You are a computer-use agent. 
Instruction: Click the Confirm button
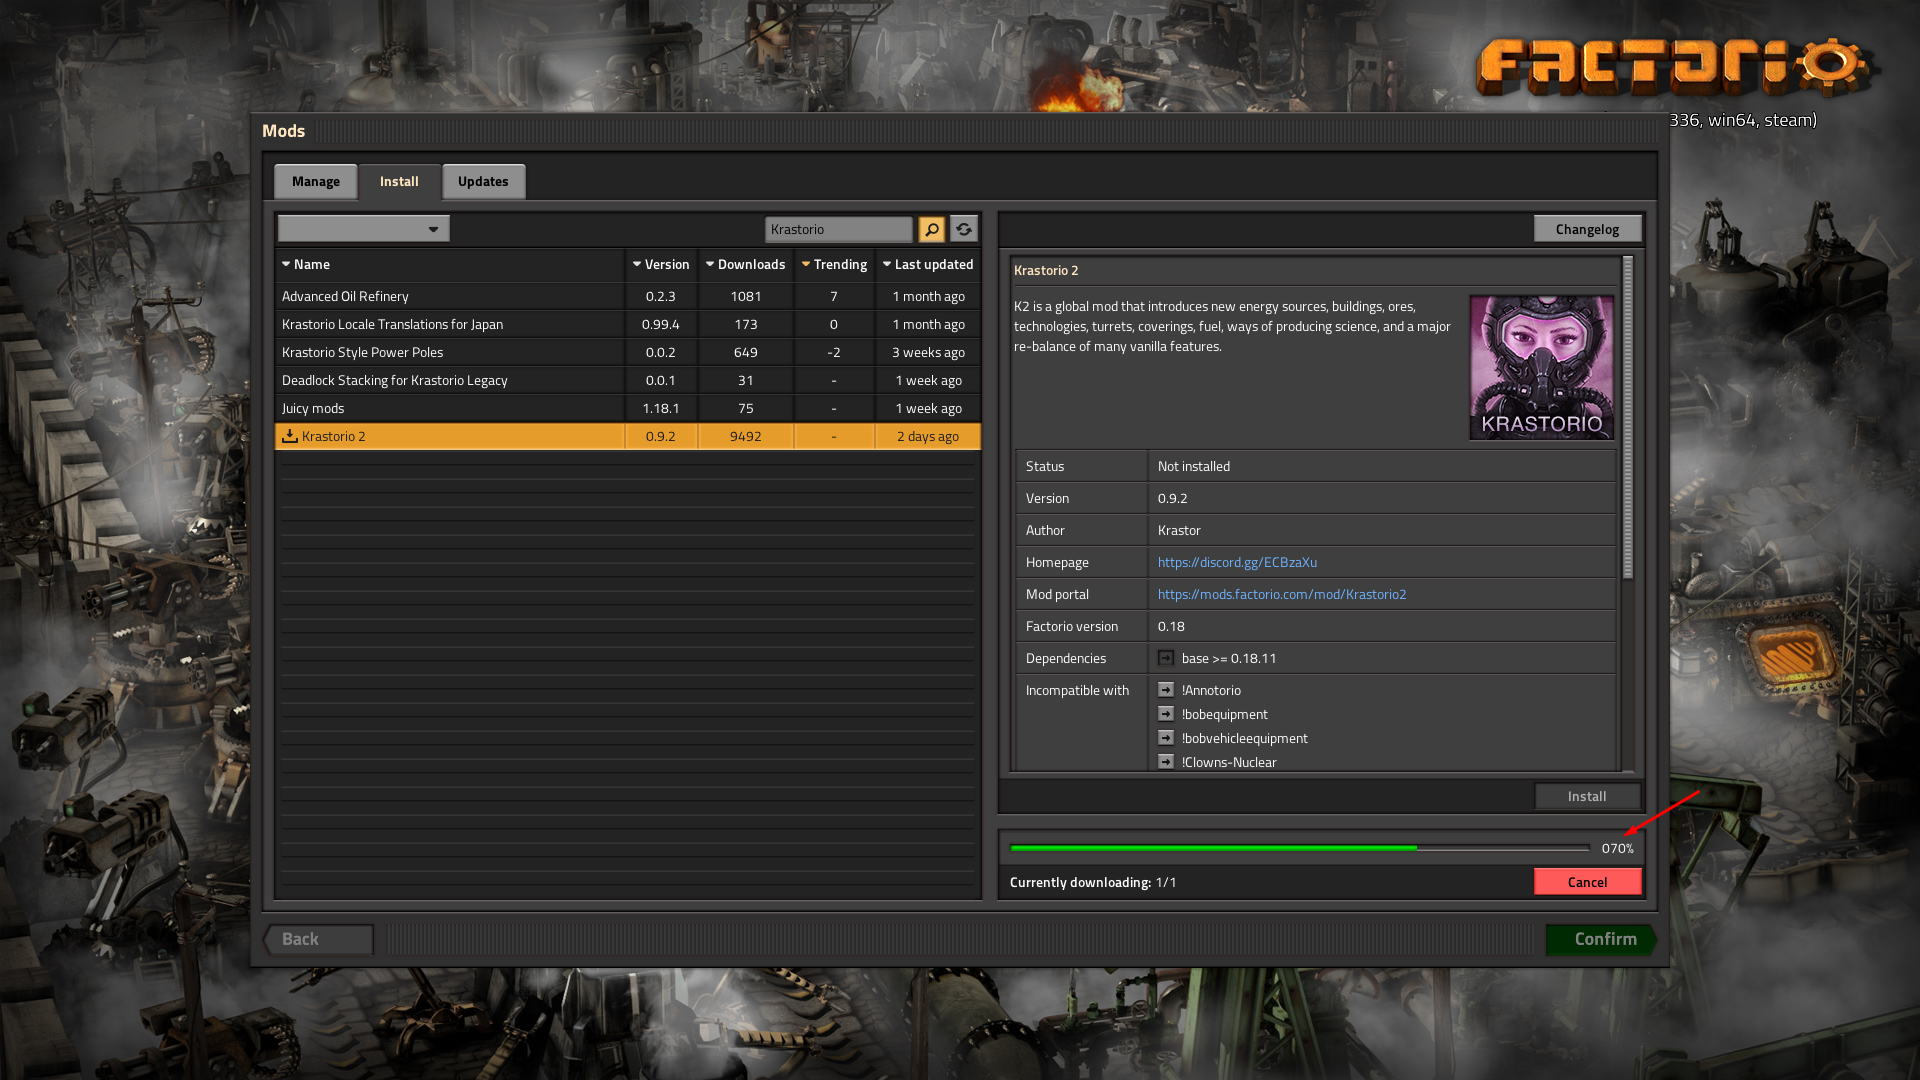tap(1601, 939)
